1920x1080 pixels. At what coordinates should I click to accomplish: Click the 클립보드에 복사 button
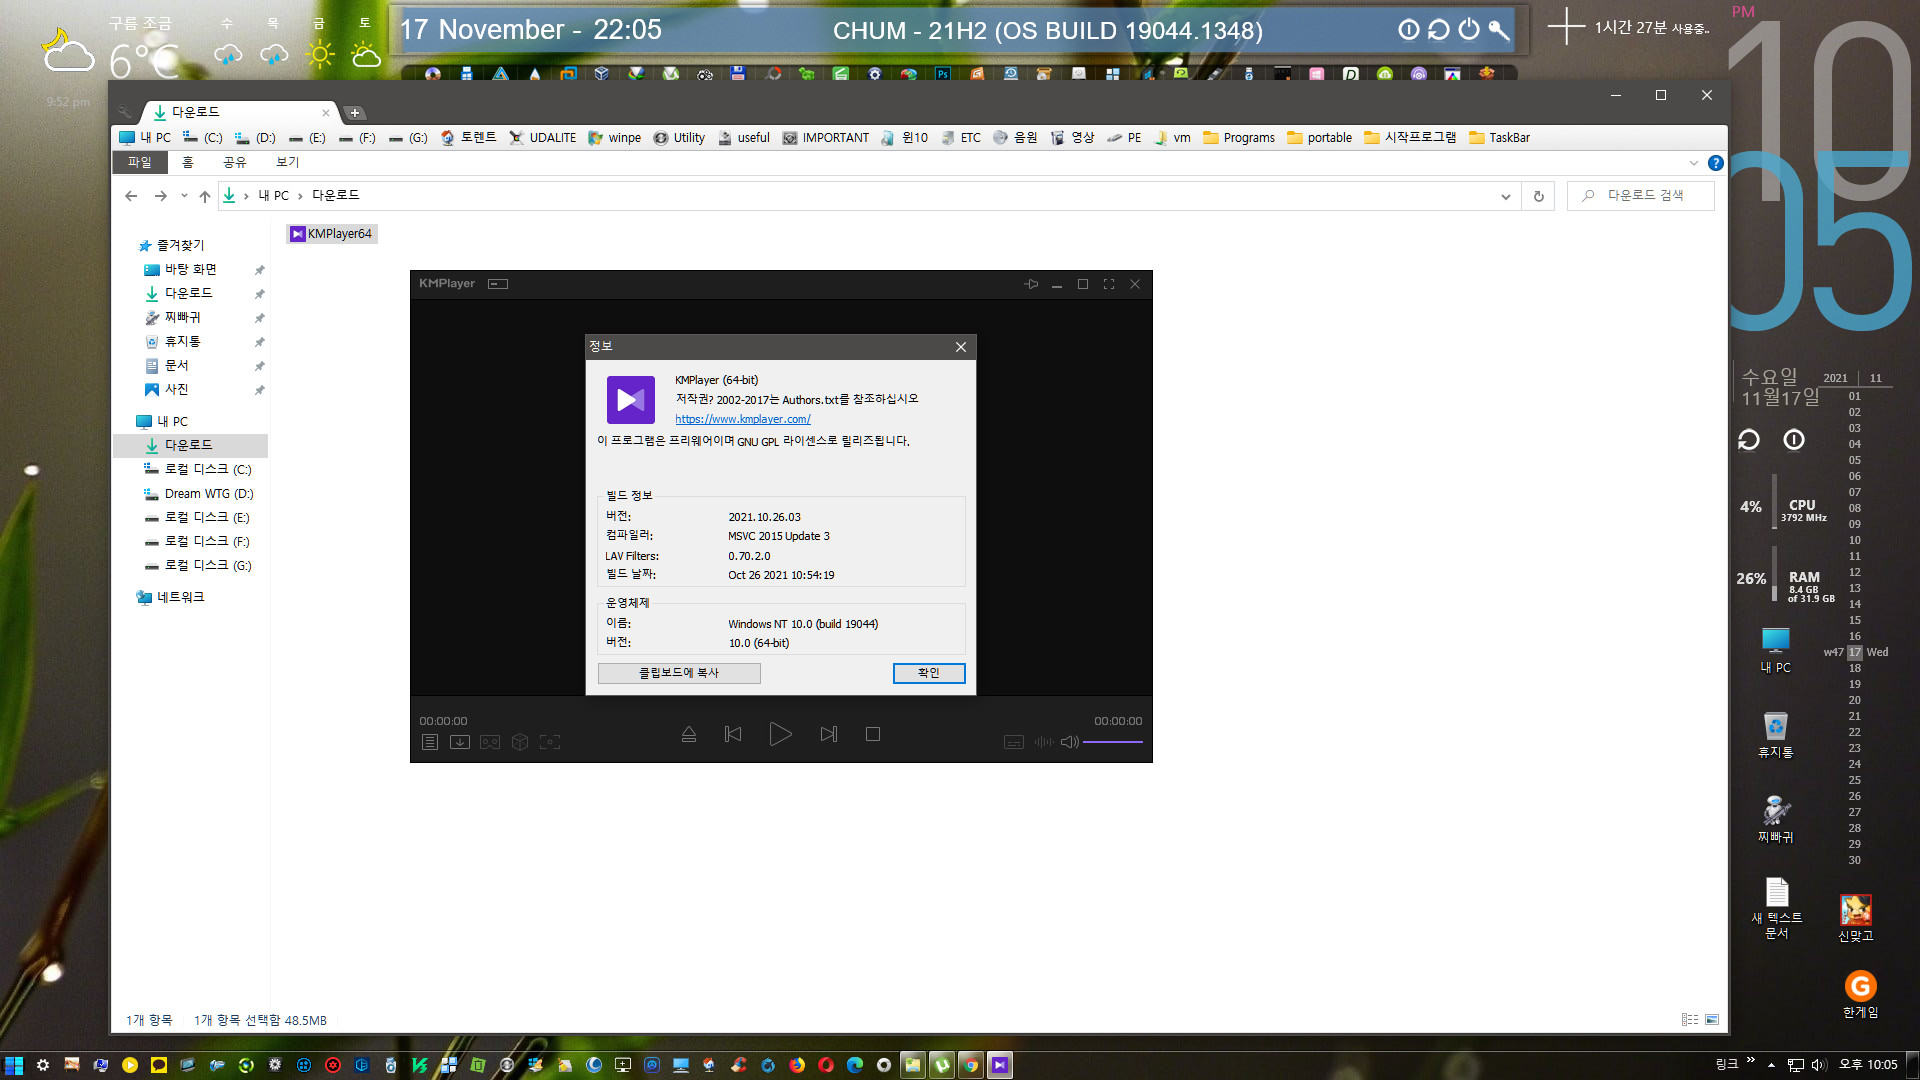[x=679, y=673]
